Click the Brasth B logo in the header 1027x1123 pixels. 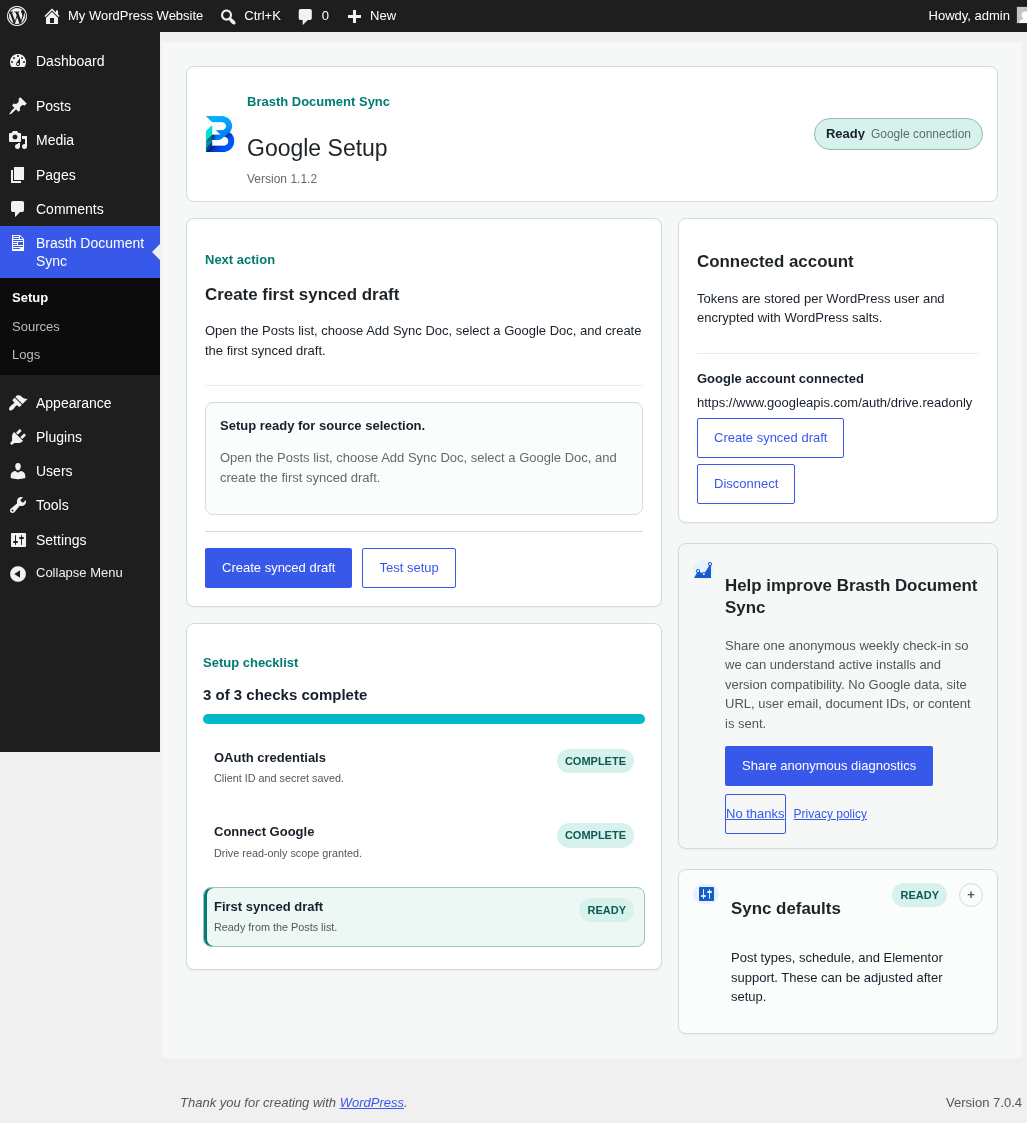[219, 135]
